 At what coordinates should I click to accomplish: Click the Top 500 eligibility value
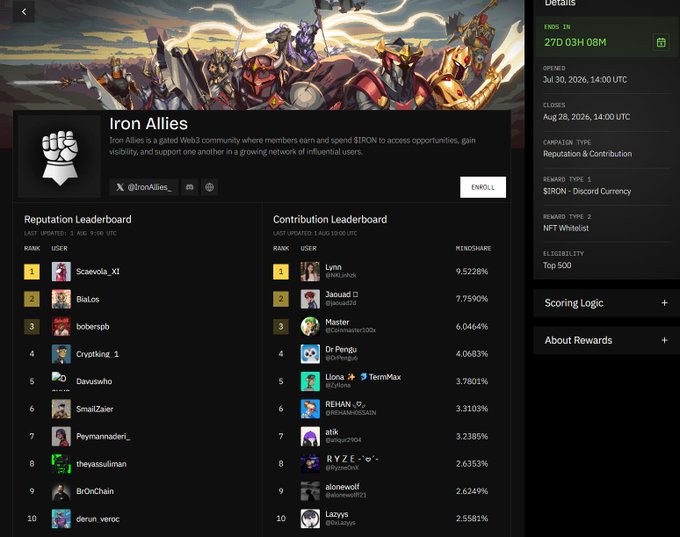click(x=557, y=265)
